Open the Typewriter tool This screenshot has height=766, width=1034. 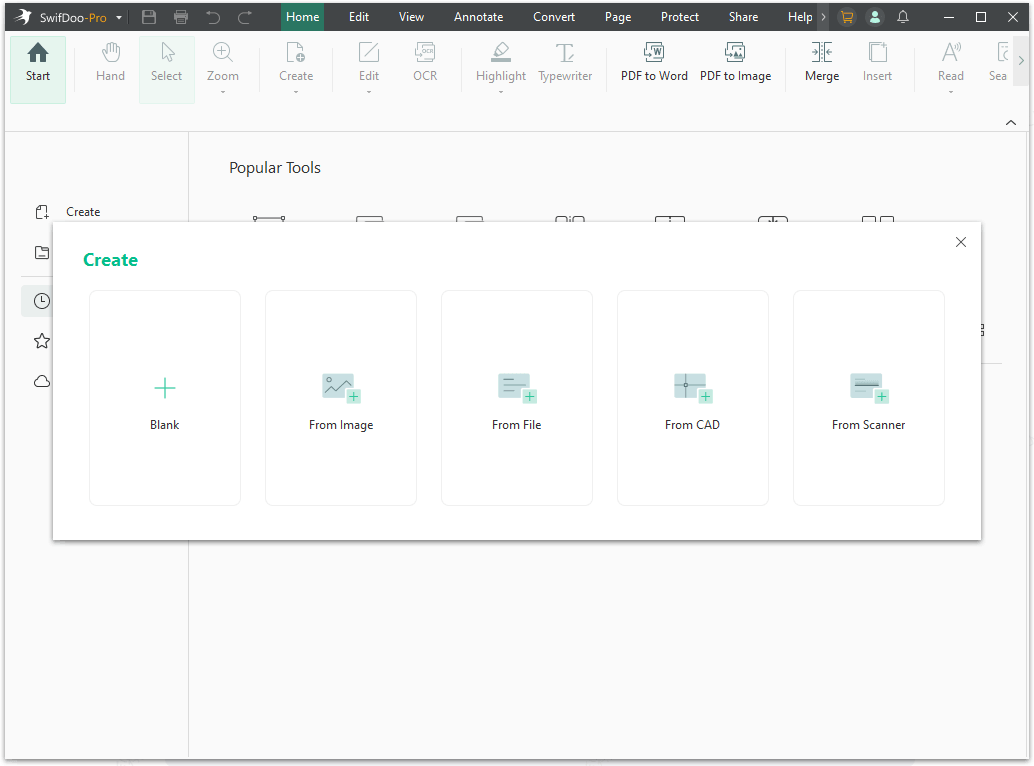point(564,63)
